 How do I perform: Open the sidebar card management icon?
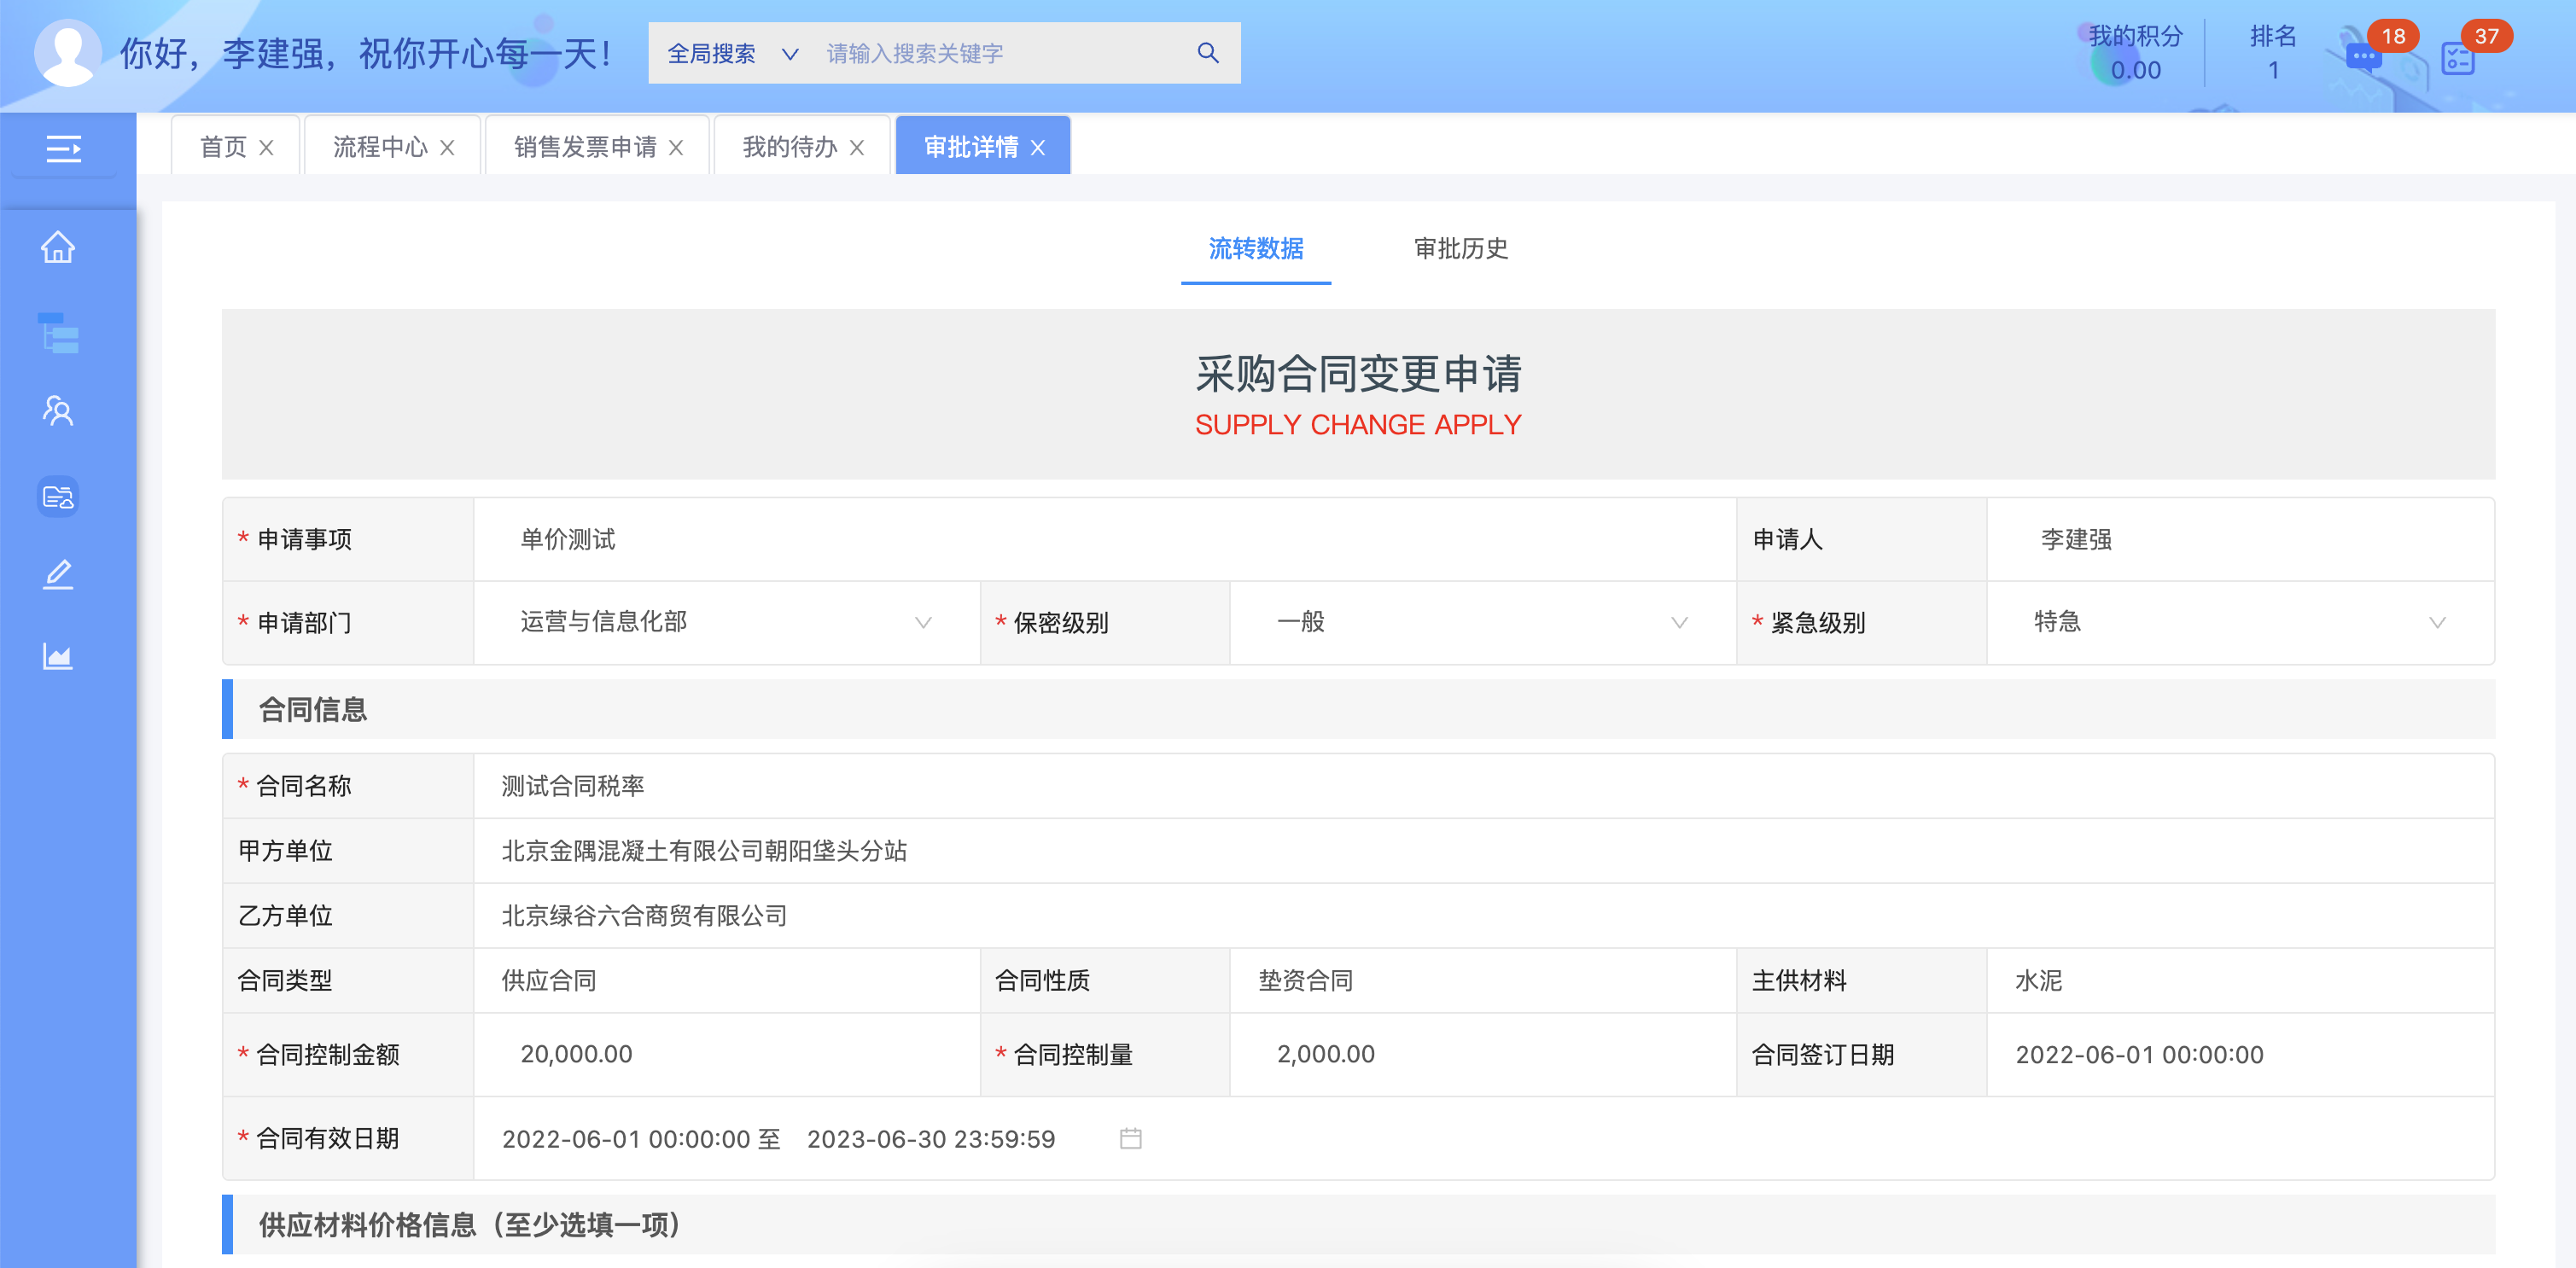tap(58, 496)
